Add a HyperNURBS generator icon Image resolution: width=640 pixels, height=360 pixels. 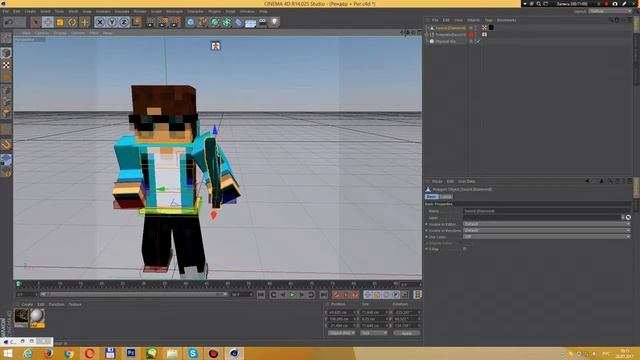click(215, 22)
